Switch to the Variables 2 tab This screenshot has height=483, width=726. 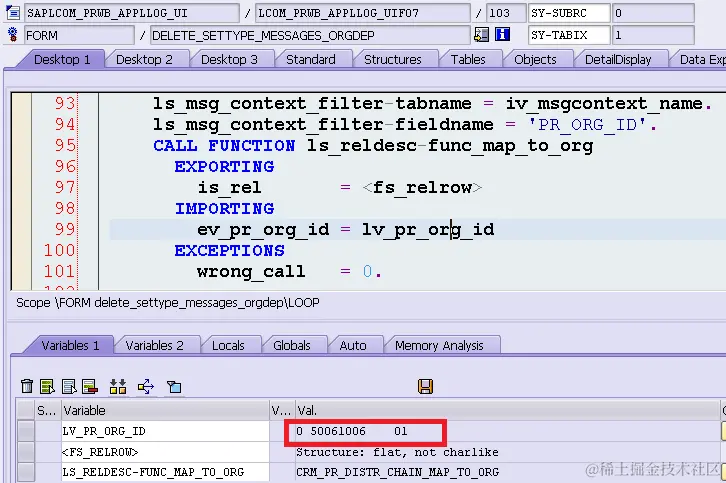click(x=155, y=345)
